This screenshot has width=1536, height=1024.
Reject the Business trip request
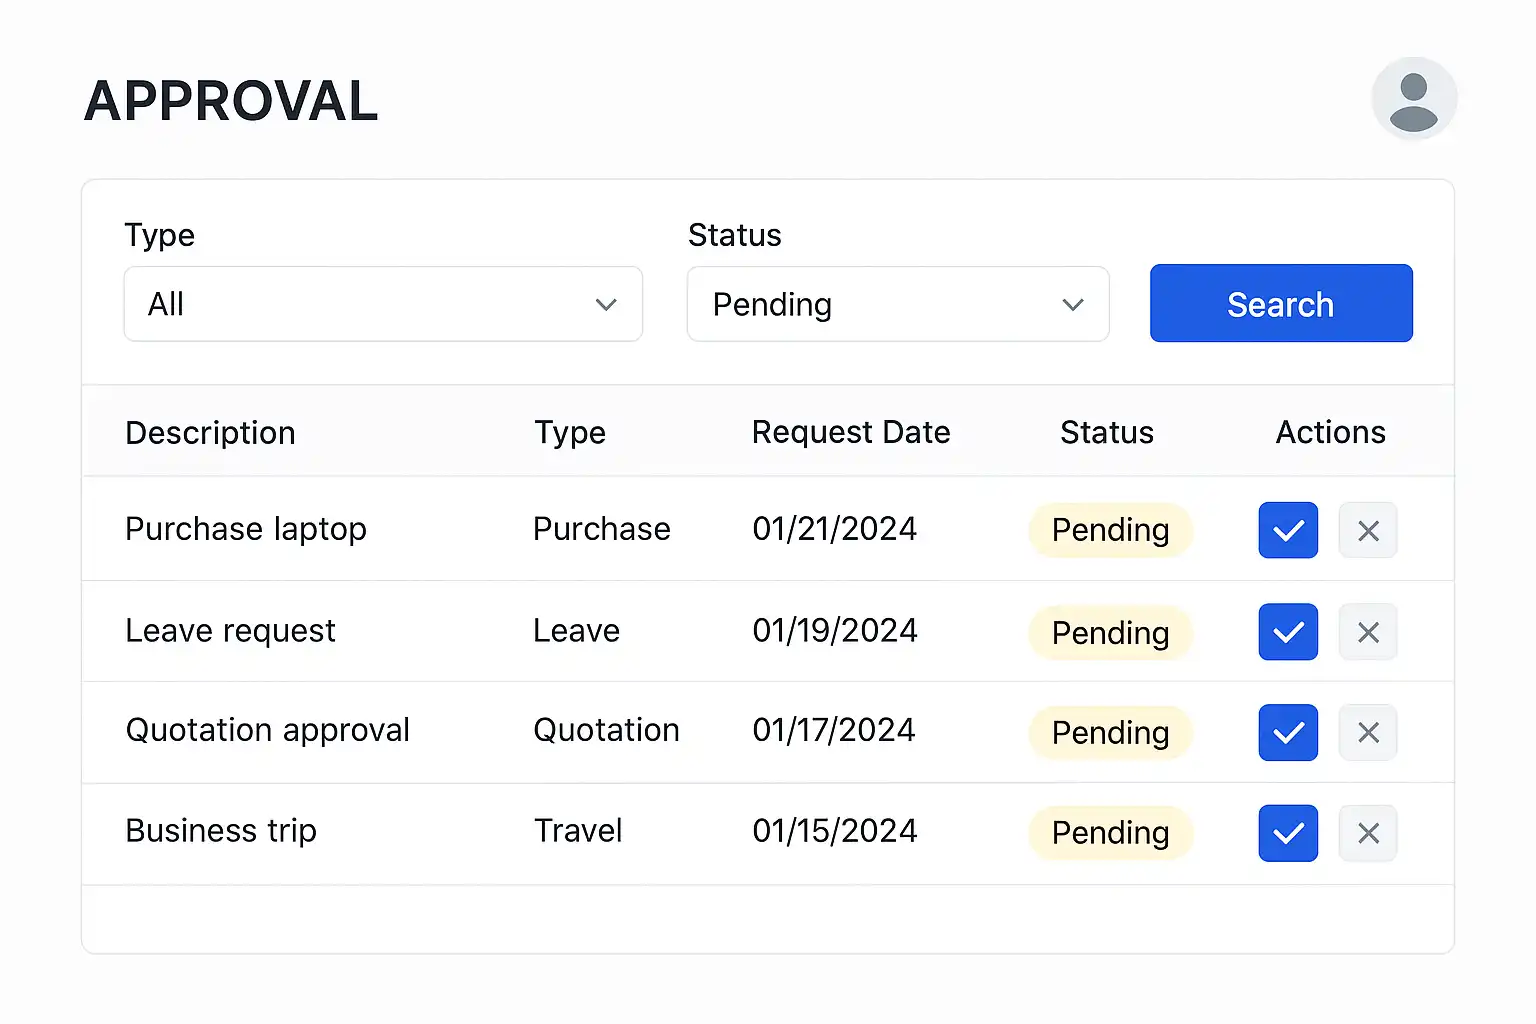pyautogui.click(x=1368, y=833)
